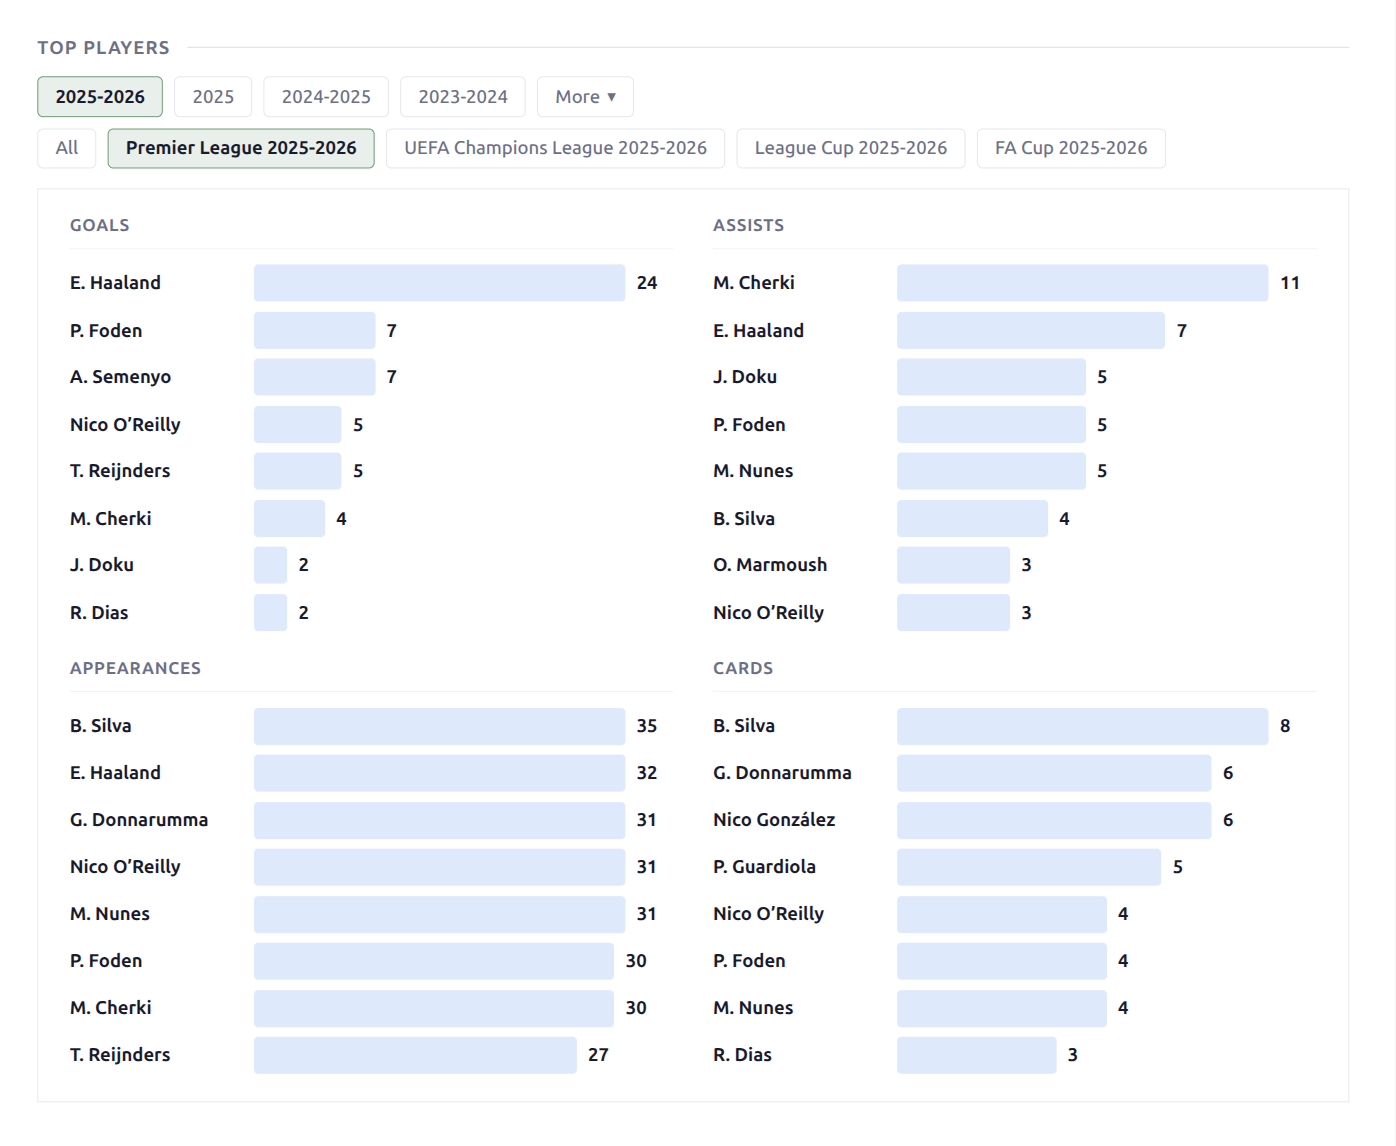Click the TOP PLAYERS heading

[x=104, y=48]
